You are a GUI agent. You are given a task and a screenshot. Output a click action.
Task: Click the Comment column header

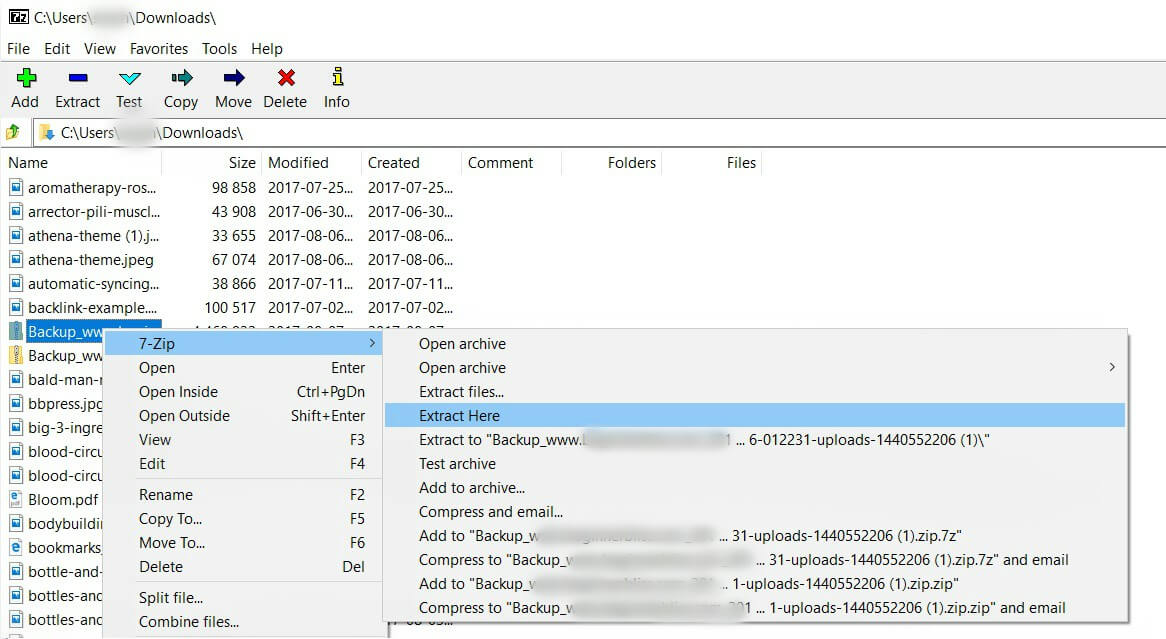[x=511, y=162]
